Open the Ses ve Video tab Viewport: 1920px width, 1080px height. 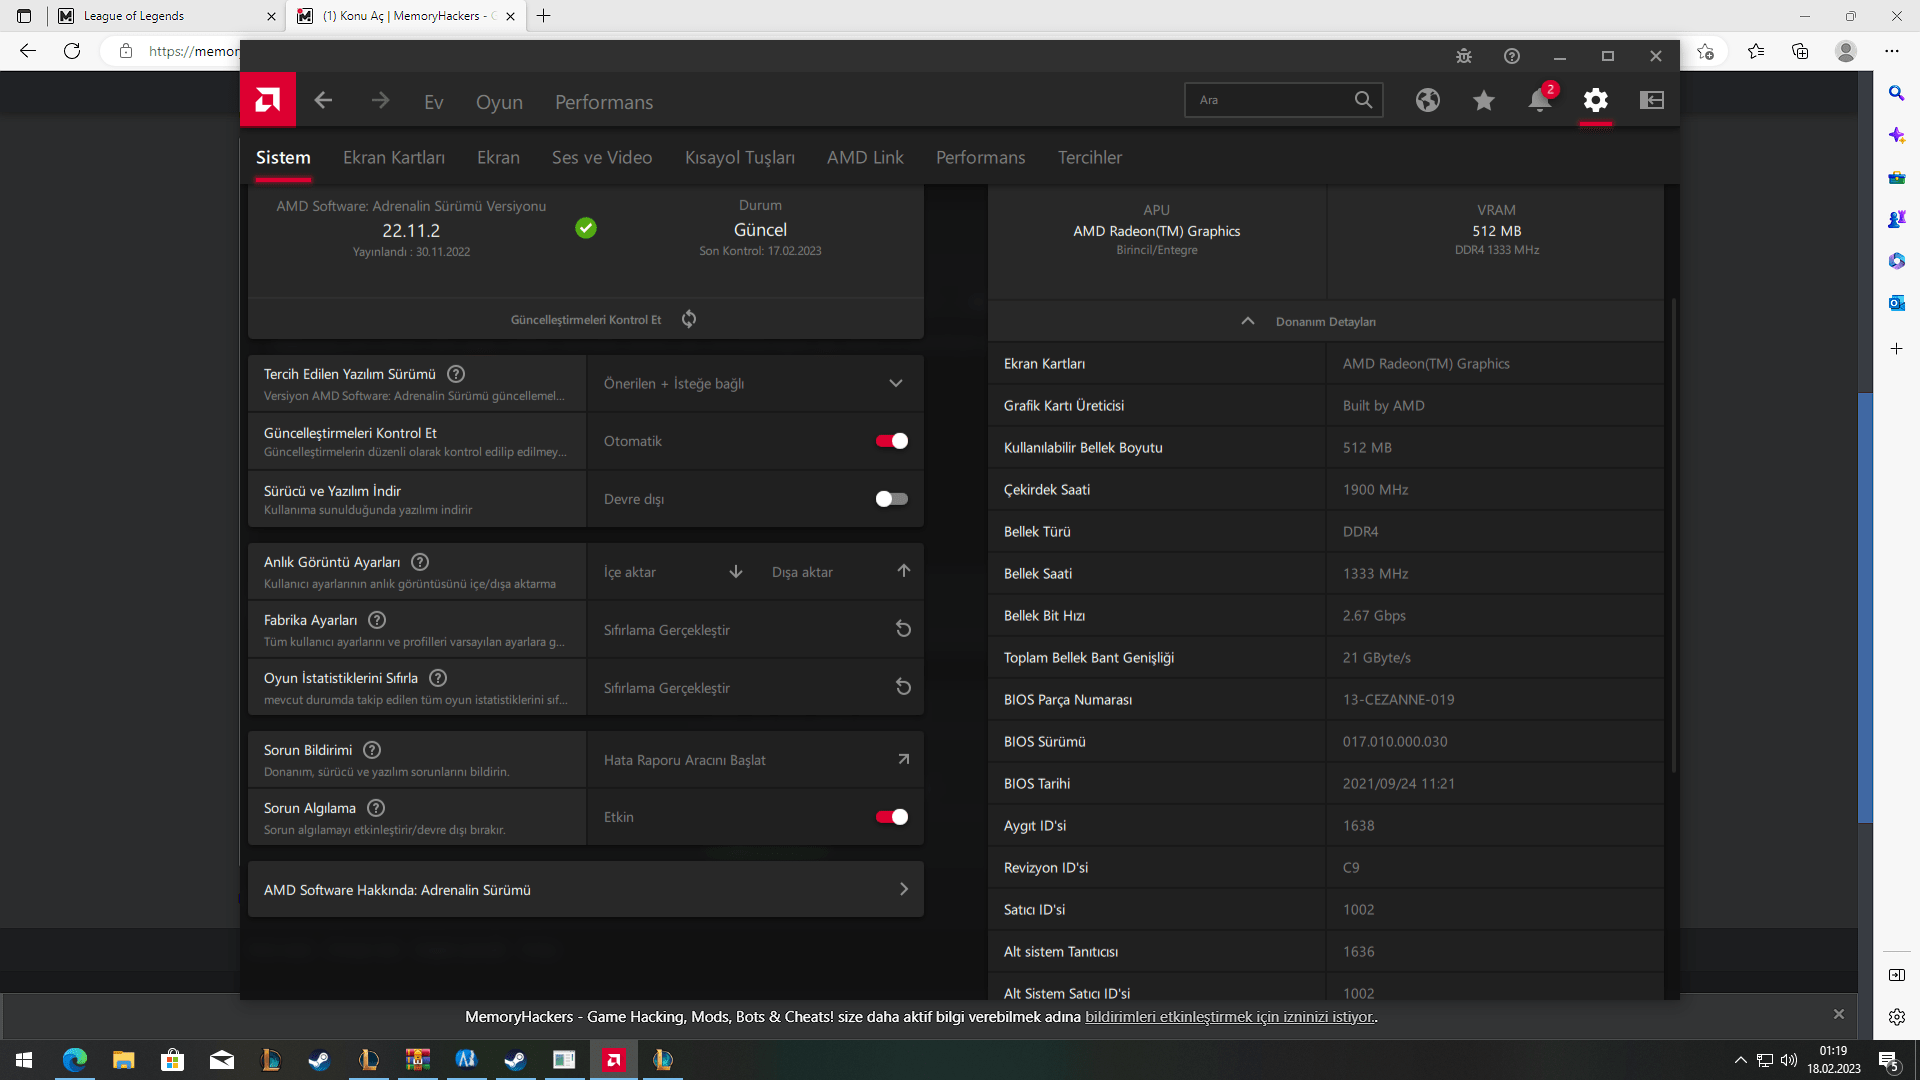602,158
